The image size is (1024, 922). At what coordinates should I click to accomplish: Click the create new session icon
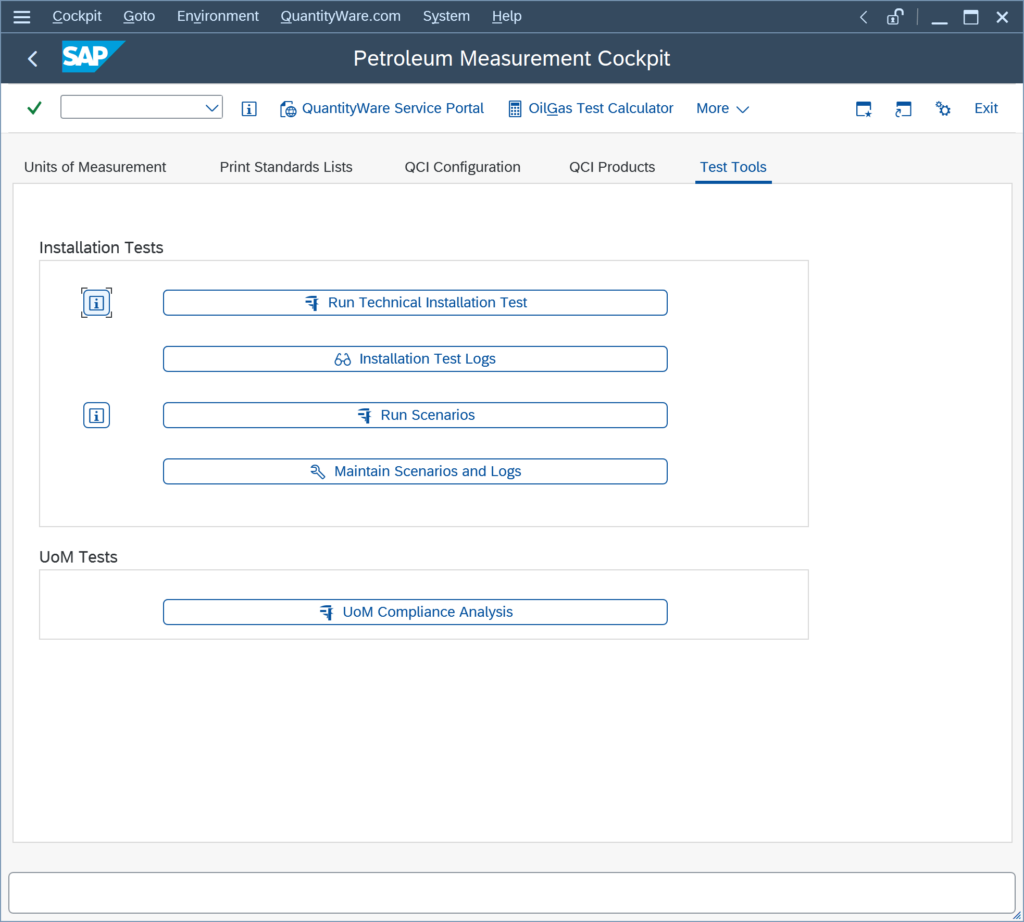863,109
